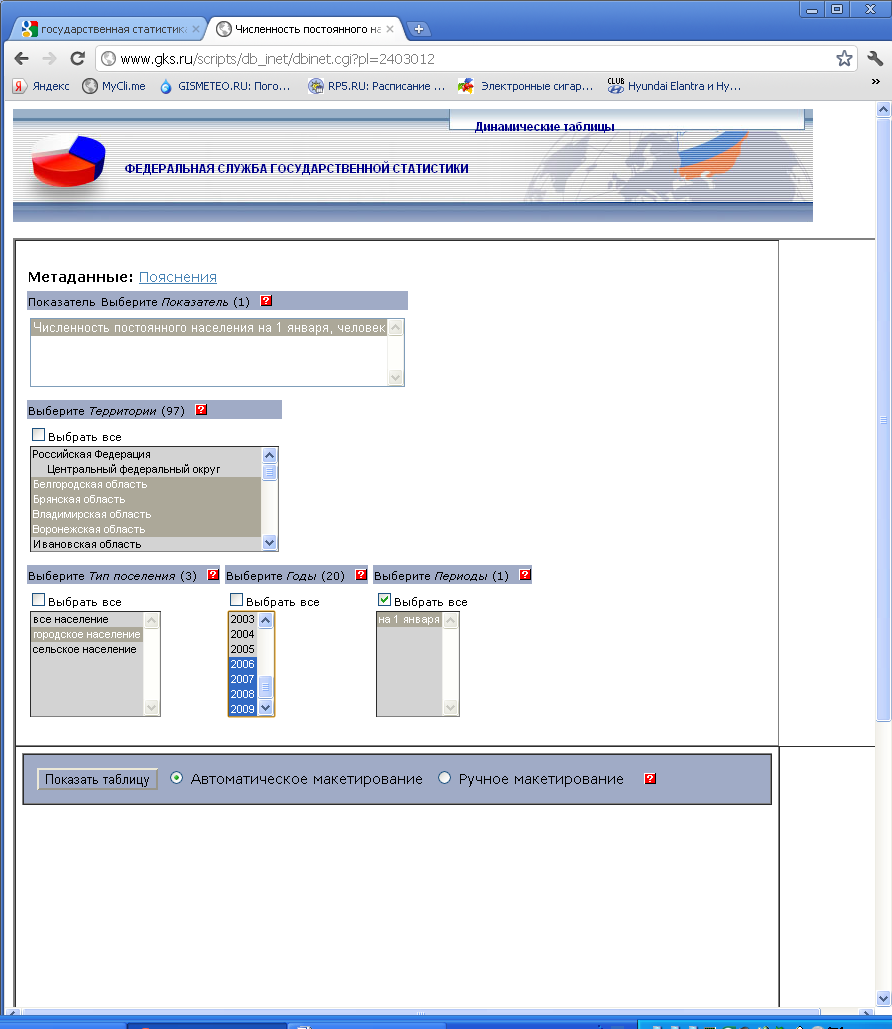Select year 2008 in list
This screenshot has width=892, height=1029.
click(243, 694)
